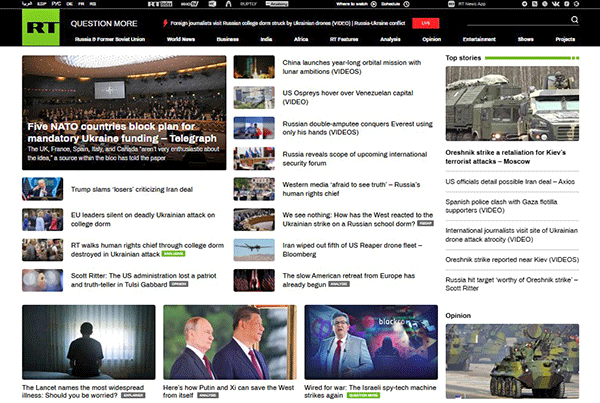Open the Shows section
This screenshot has width=600, height=403.
pos(525,39)
